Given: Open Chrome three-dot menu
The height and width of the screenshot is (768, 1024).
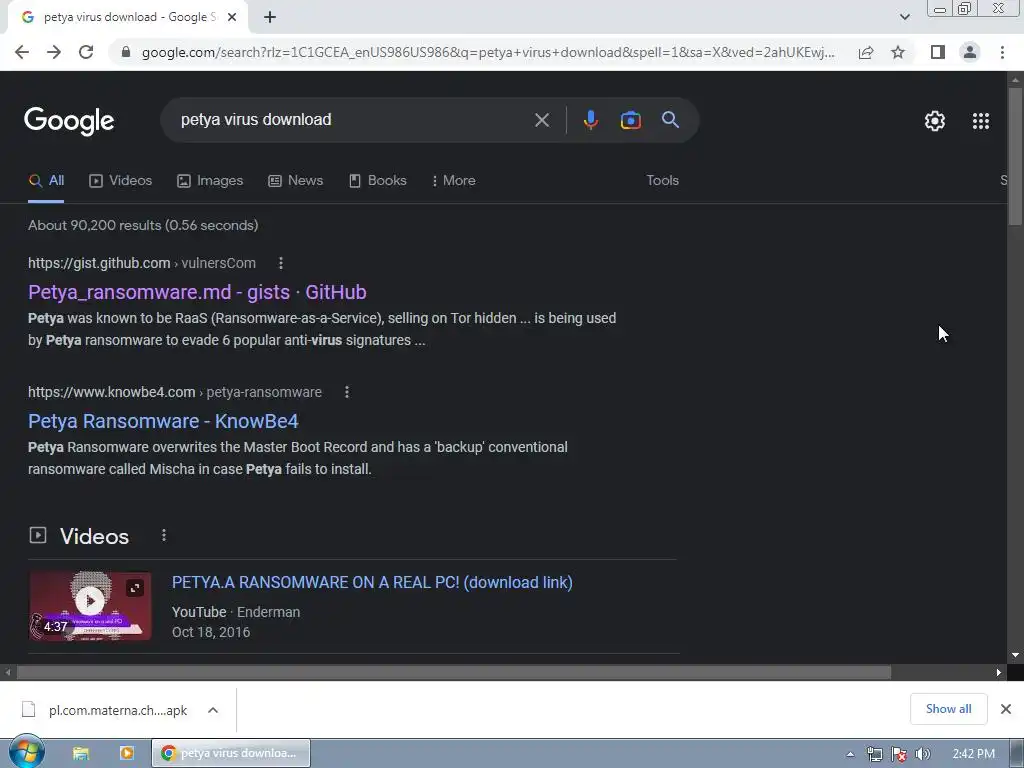Looking at the screenshot, I should (1002, 52).
